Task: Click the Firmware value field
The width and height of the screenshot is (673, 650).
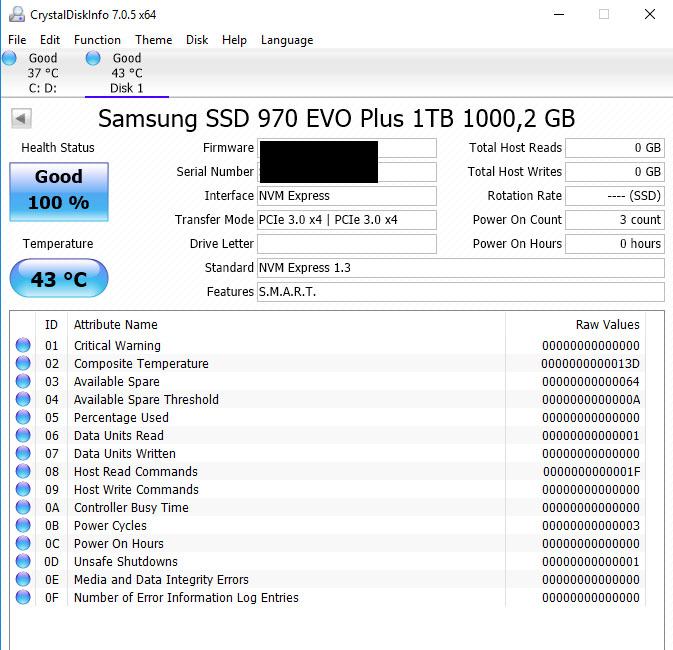Action: [x=347, y=148]
